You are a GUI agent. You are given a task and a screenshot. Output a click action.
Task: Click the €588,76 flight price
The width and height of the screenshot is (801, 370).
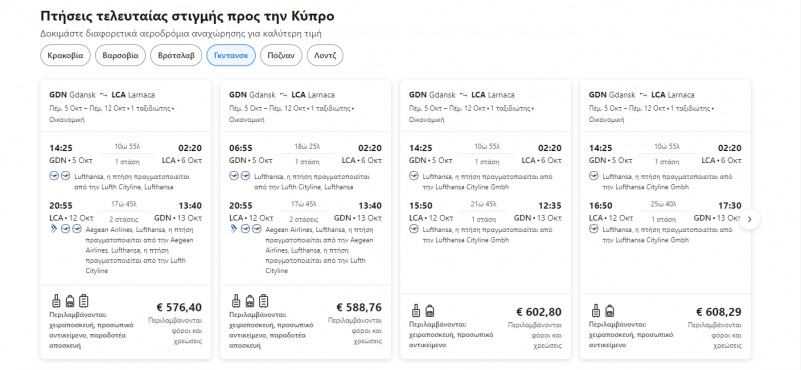[359, 308]
